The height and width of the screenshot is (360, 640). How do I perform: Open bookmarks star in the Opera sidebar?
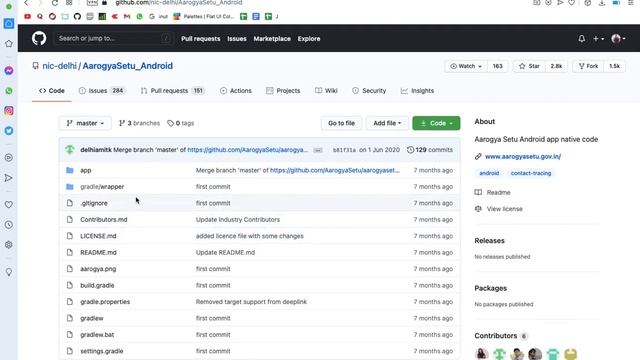point(9,44)
